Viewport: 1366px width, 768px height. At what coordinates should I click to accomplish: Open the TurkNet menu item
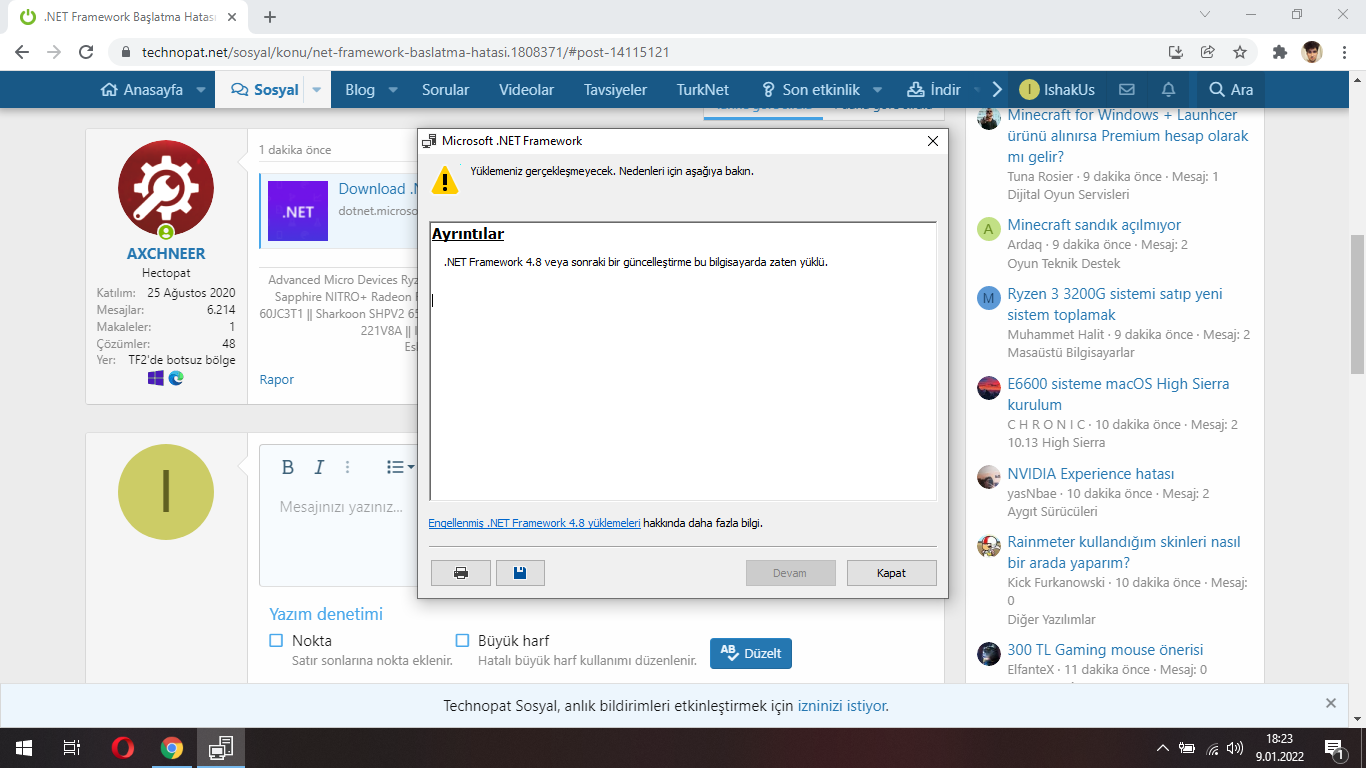(x=702, y=90)
